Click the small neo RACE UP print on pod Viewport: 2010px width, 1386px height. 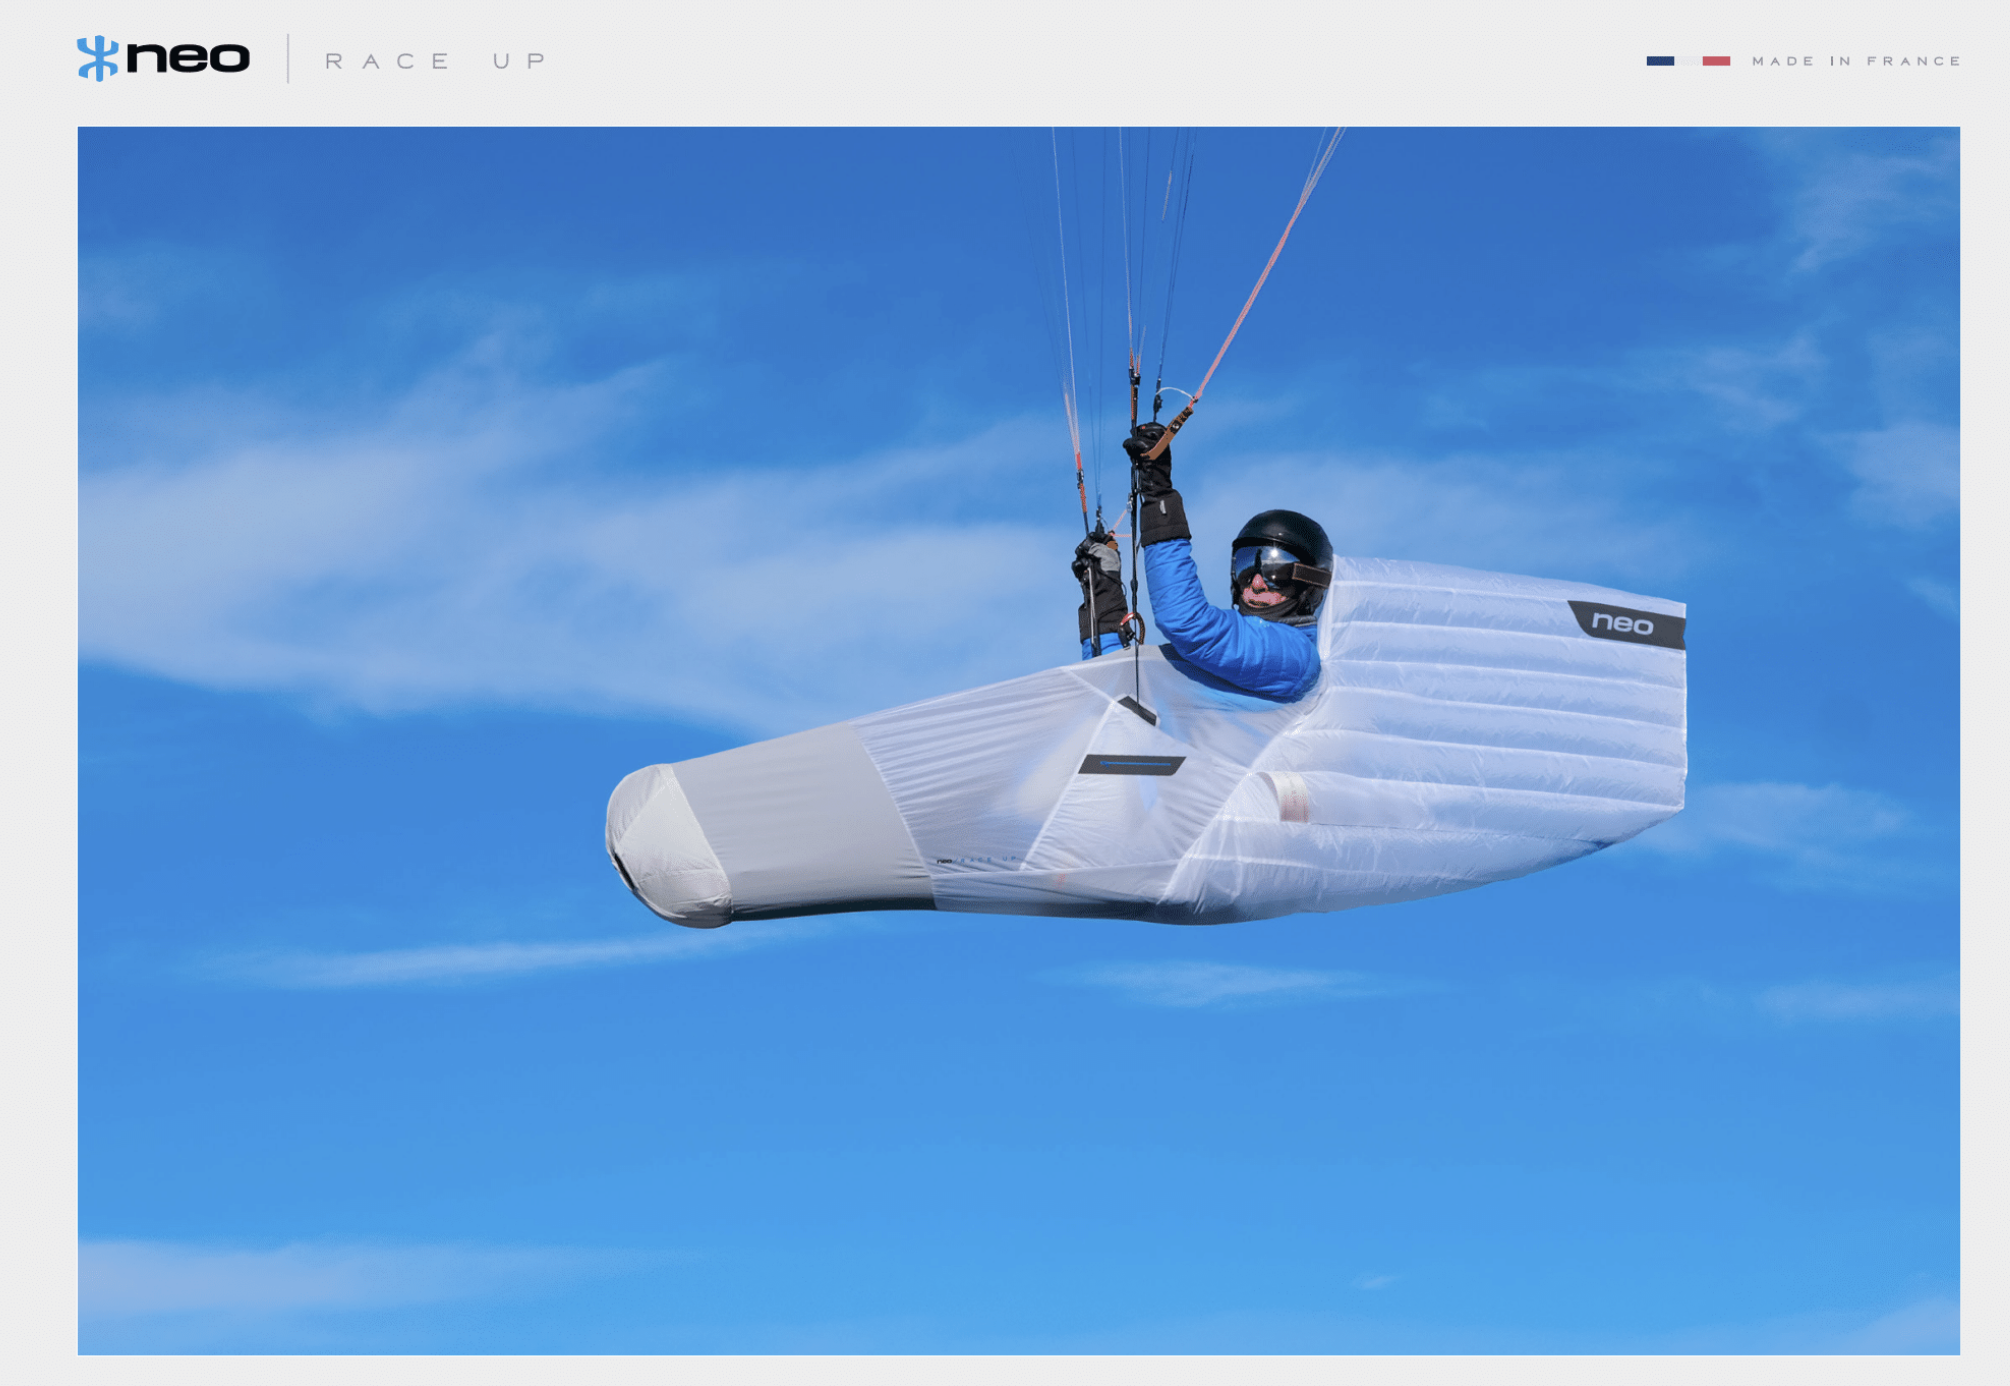976,859
